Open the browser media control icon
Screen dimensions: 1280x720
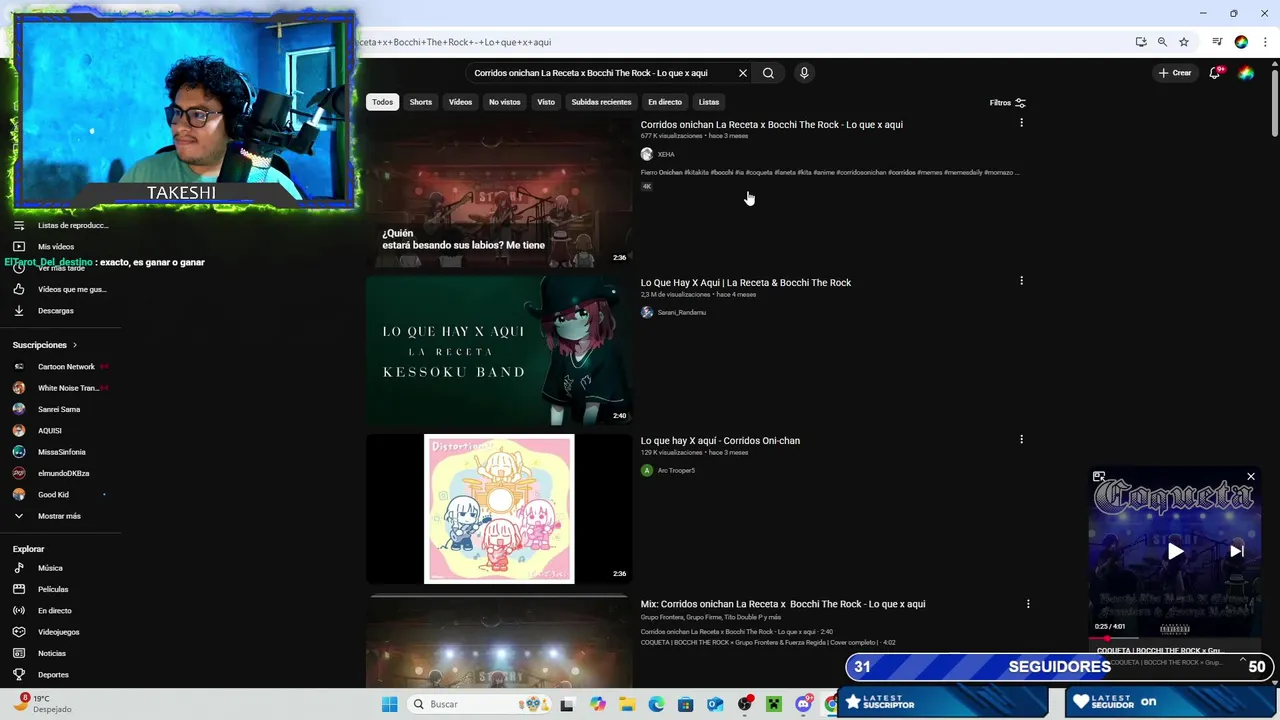(1217, 42)
